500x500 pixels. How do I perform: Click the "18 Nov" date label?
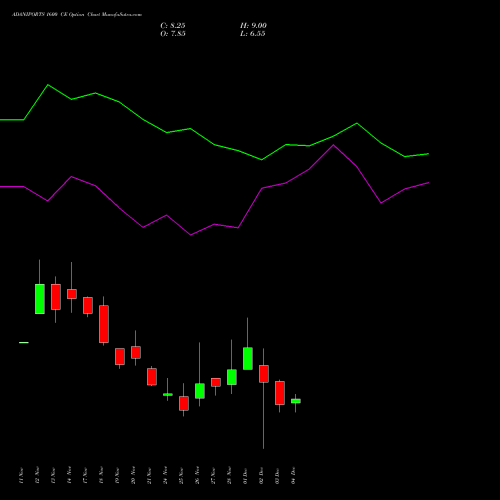pyautogui.click(x=101, y=475)
